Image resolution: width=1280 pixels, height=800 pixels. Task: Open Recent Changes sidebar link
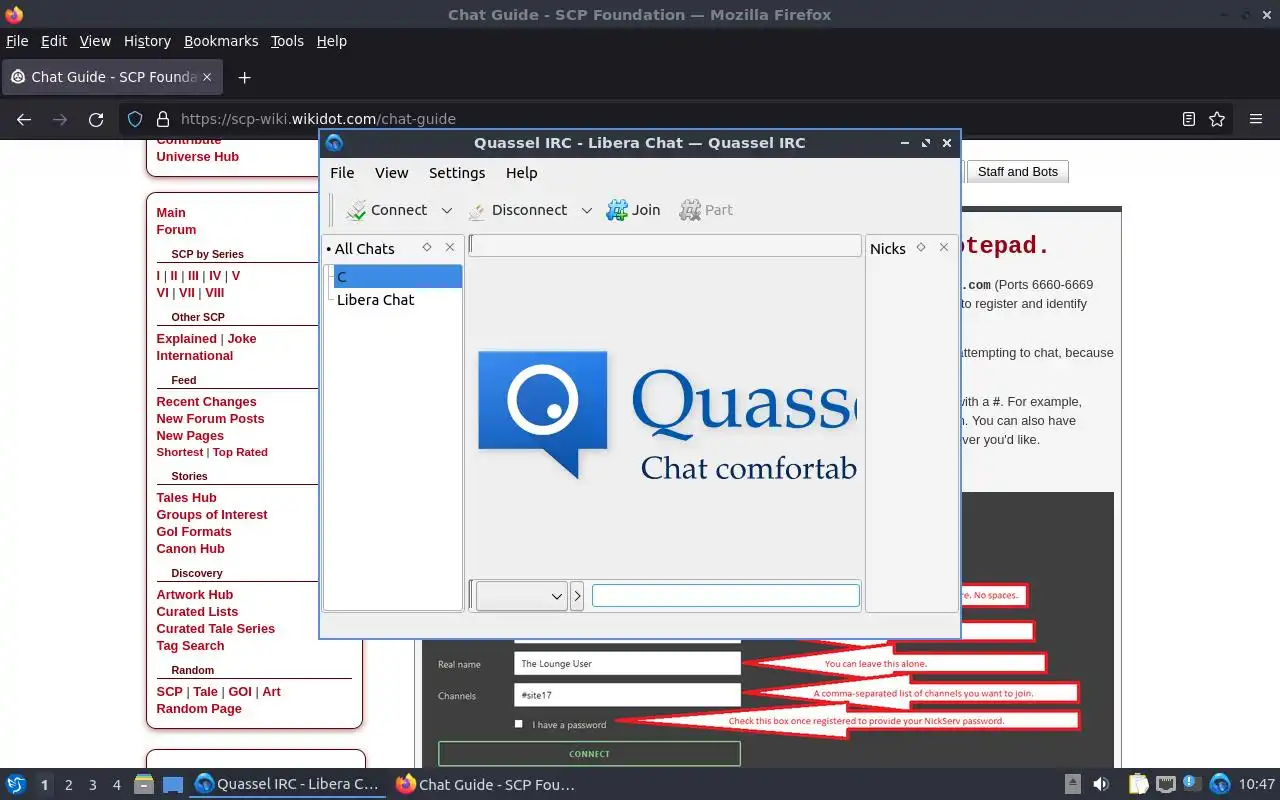coord(206,402)
